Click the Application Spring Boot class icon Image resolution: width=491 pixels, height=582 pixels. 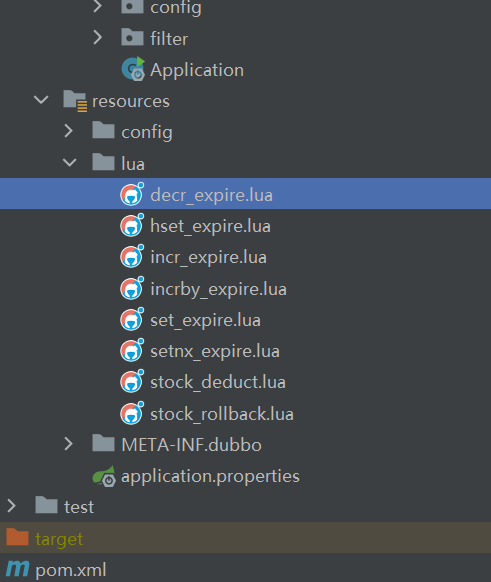[133, 69]
